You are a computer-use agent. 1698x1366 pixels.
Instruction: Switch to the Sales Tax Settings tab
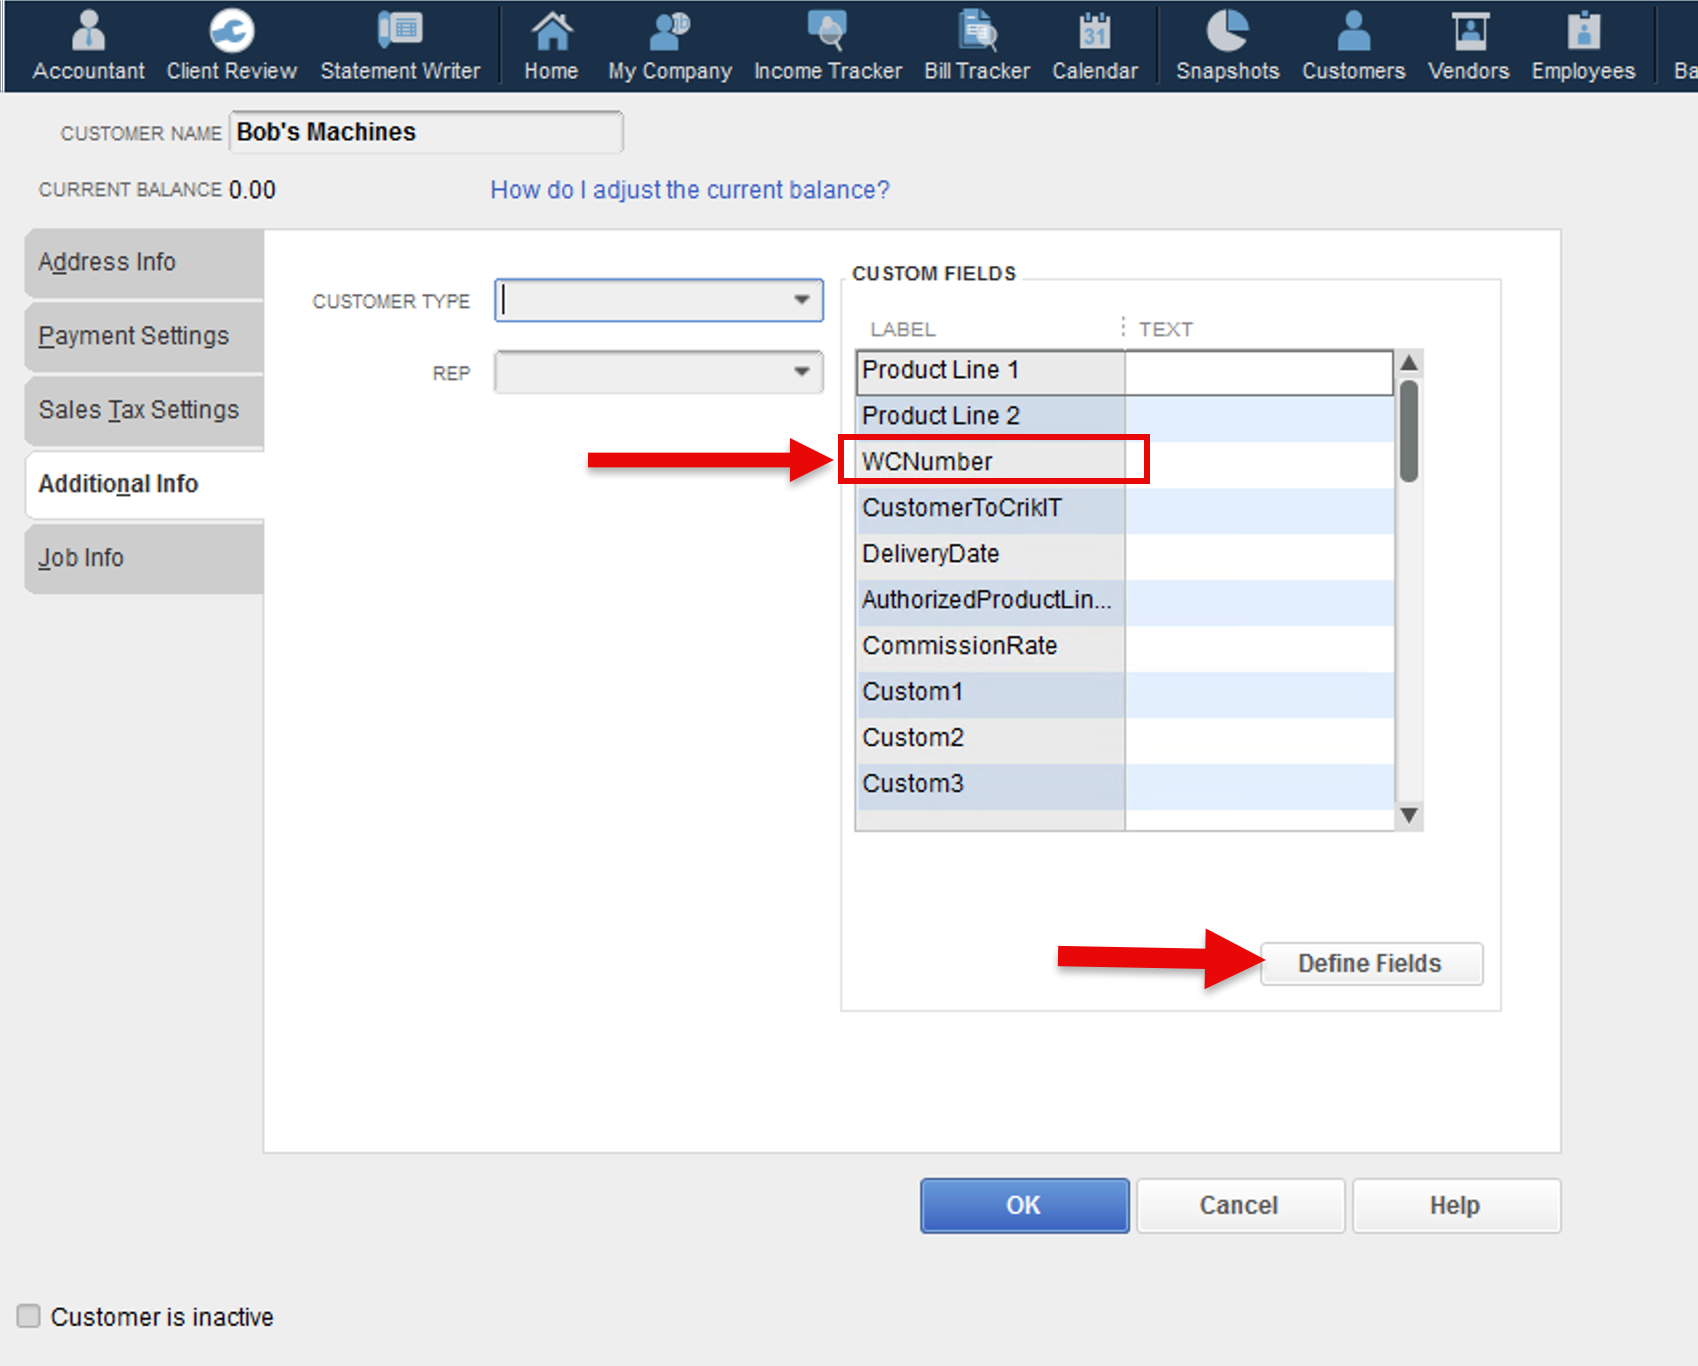tap(139, 410)
